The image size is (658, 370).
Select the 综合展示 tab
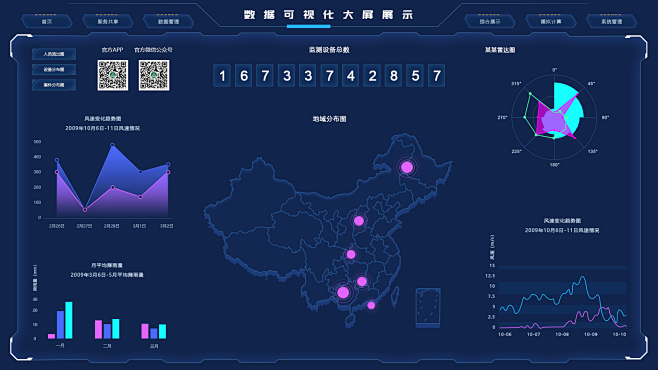[x=490, y=21]
